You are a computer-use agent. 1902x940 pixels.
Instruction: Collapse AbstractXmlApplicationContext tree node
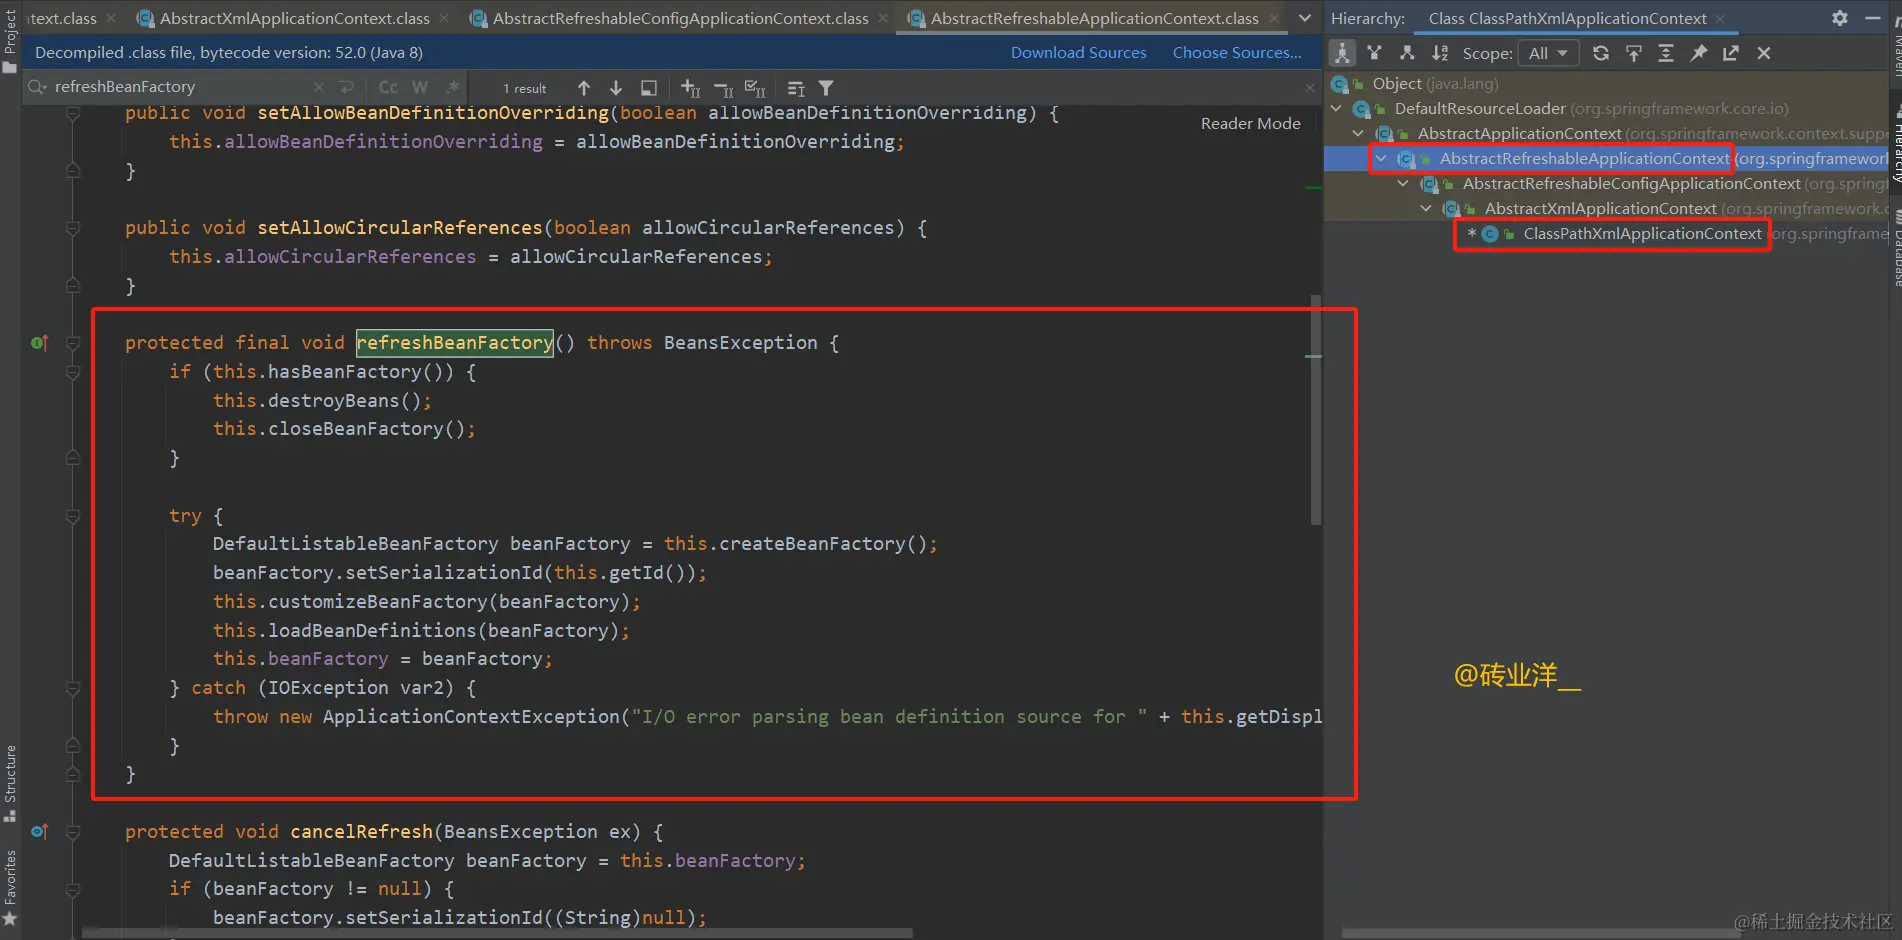click(x=1427, y=208)
